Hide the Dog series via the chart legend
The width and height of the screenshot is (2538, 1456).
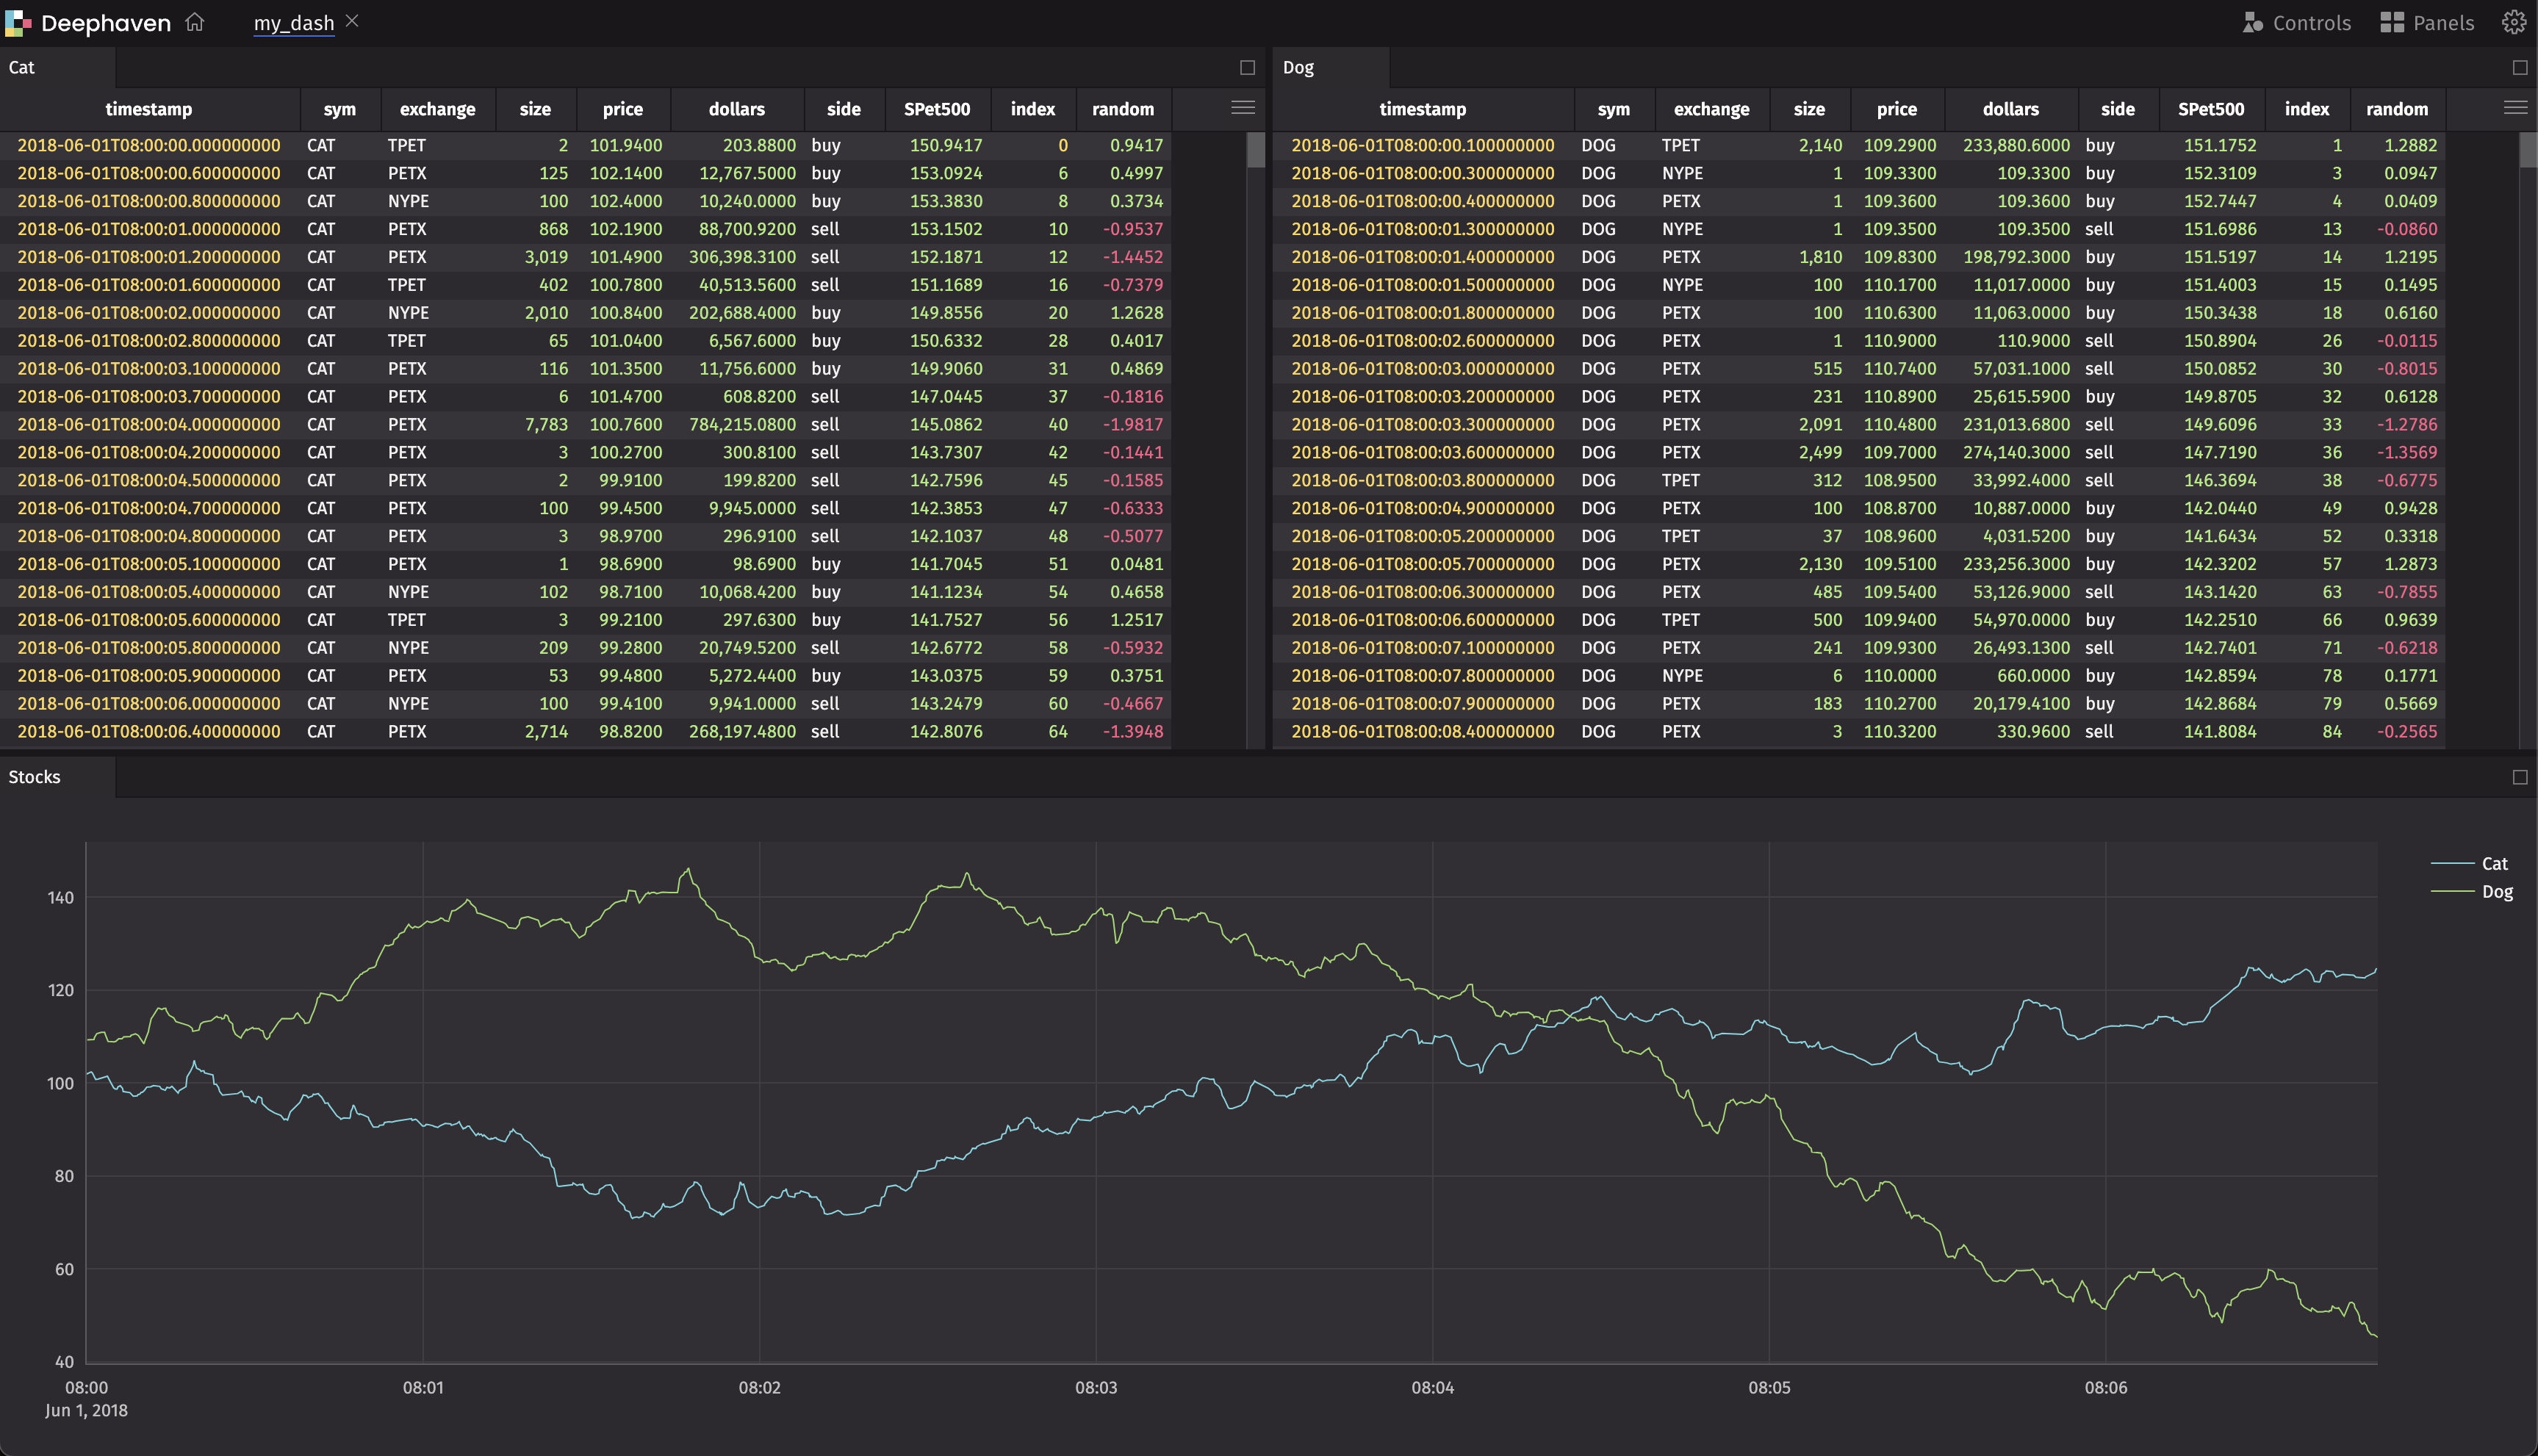pos(2495,891)
